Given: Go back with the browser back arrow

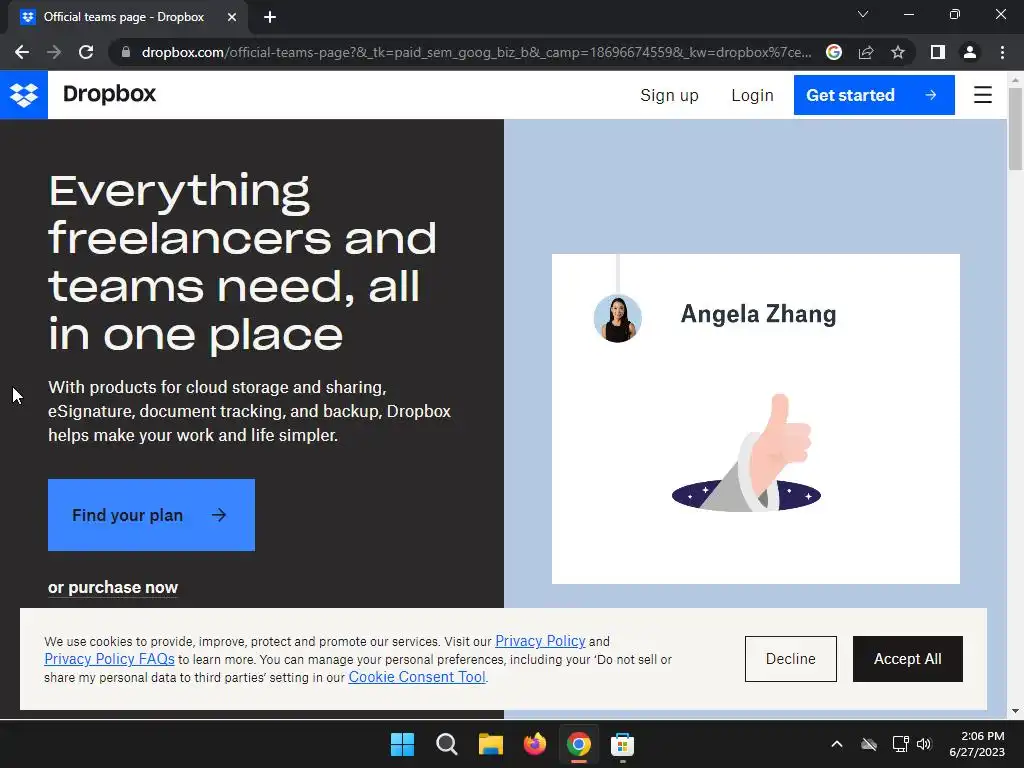Looking at the screenshot, I should click(x=22, y=52).
